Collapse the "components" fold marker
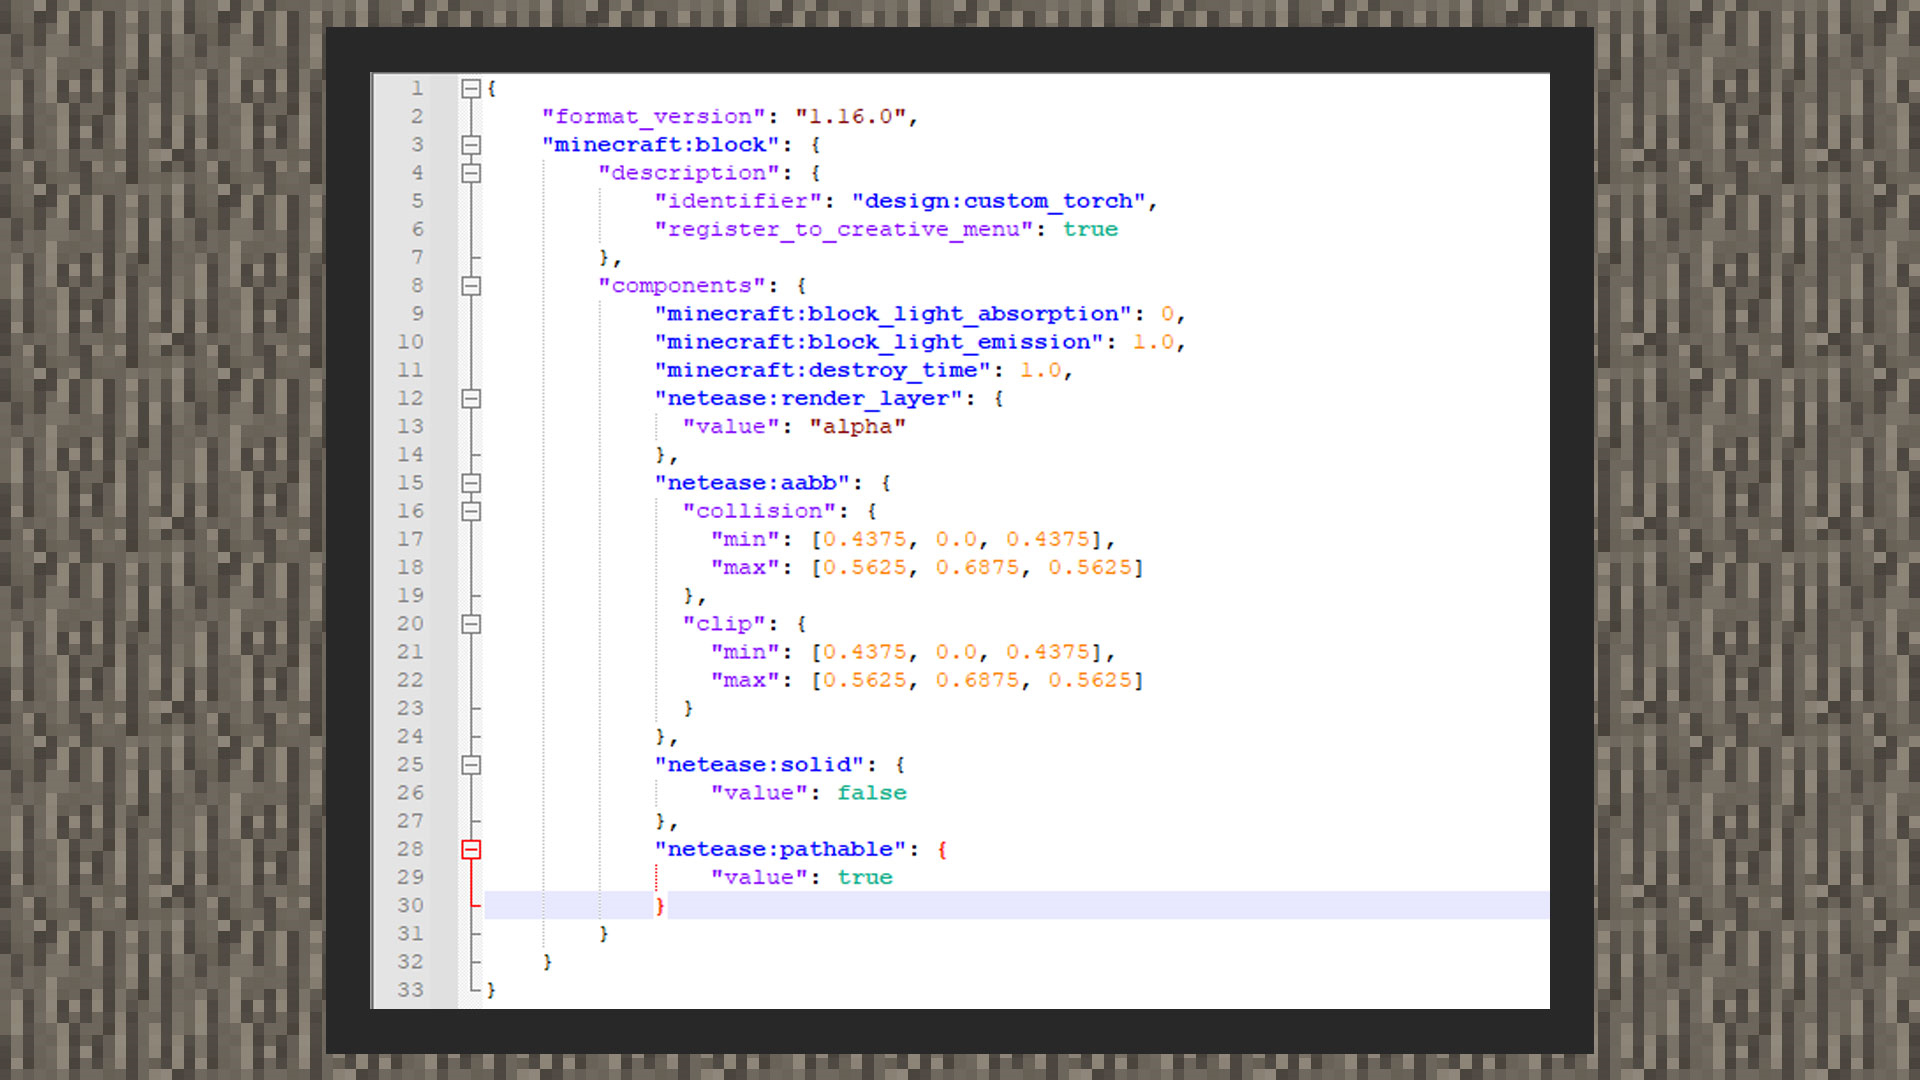The height and width of the screenshot is (1080, 1920). [x=471, y=286]
